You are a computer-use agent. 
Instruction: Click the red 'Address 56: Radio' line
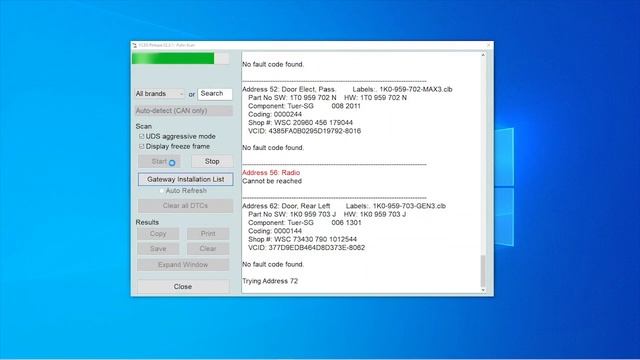click(271, 173)
